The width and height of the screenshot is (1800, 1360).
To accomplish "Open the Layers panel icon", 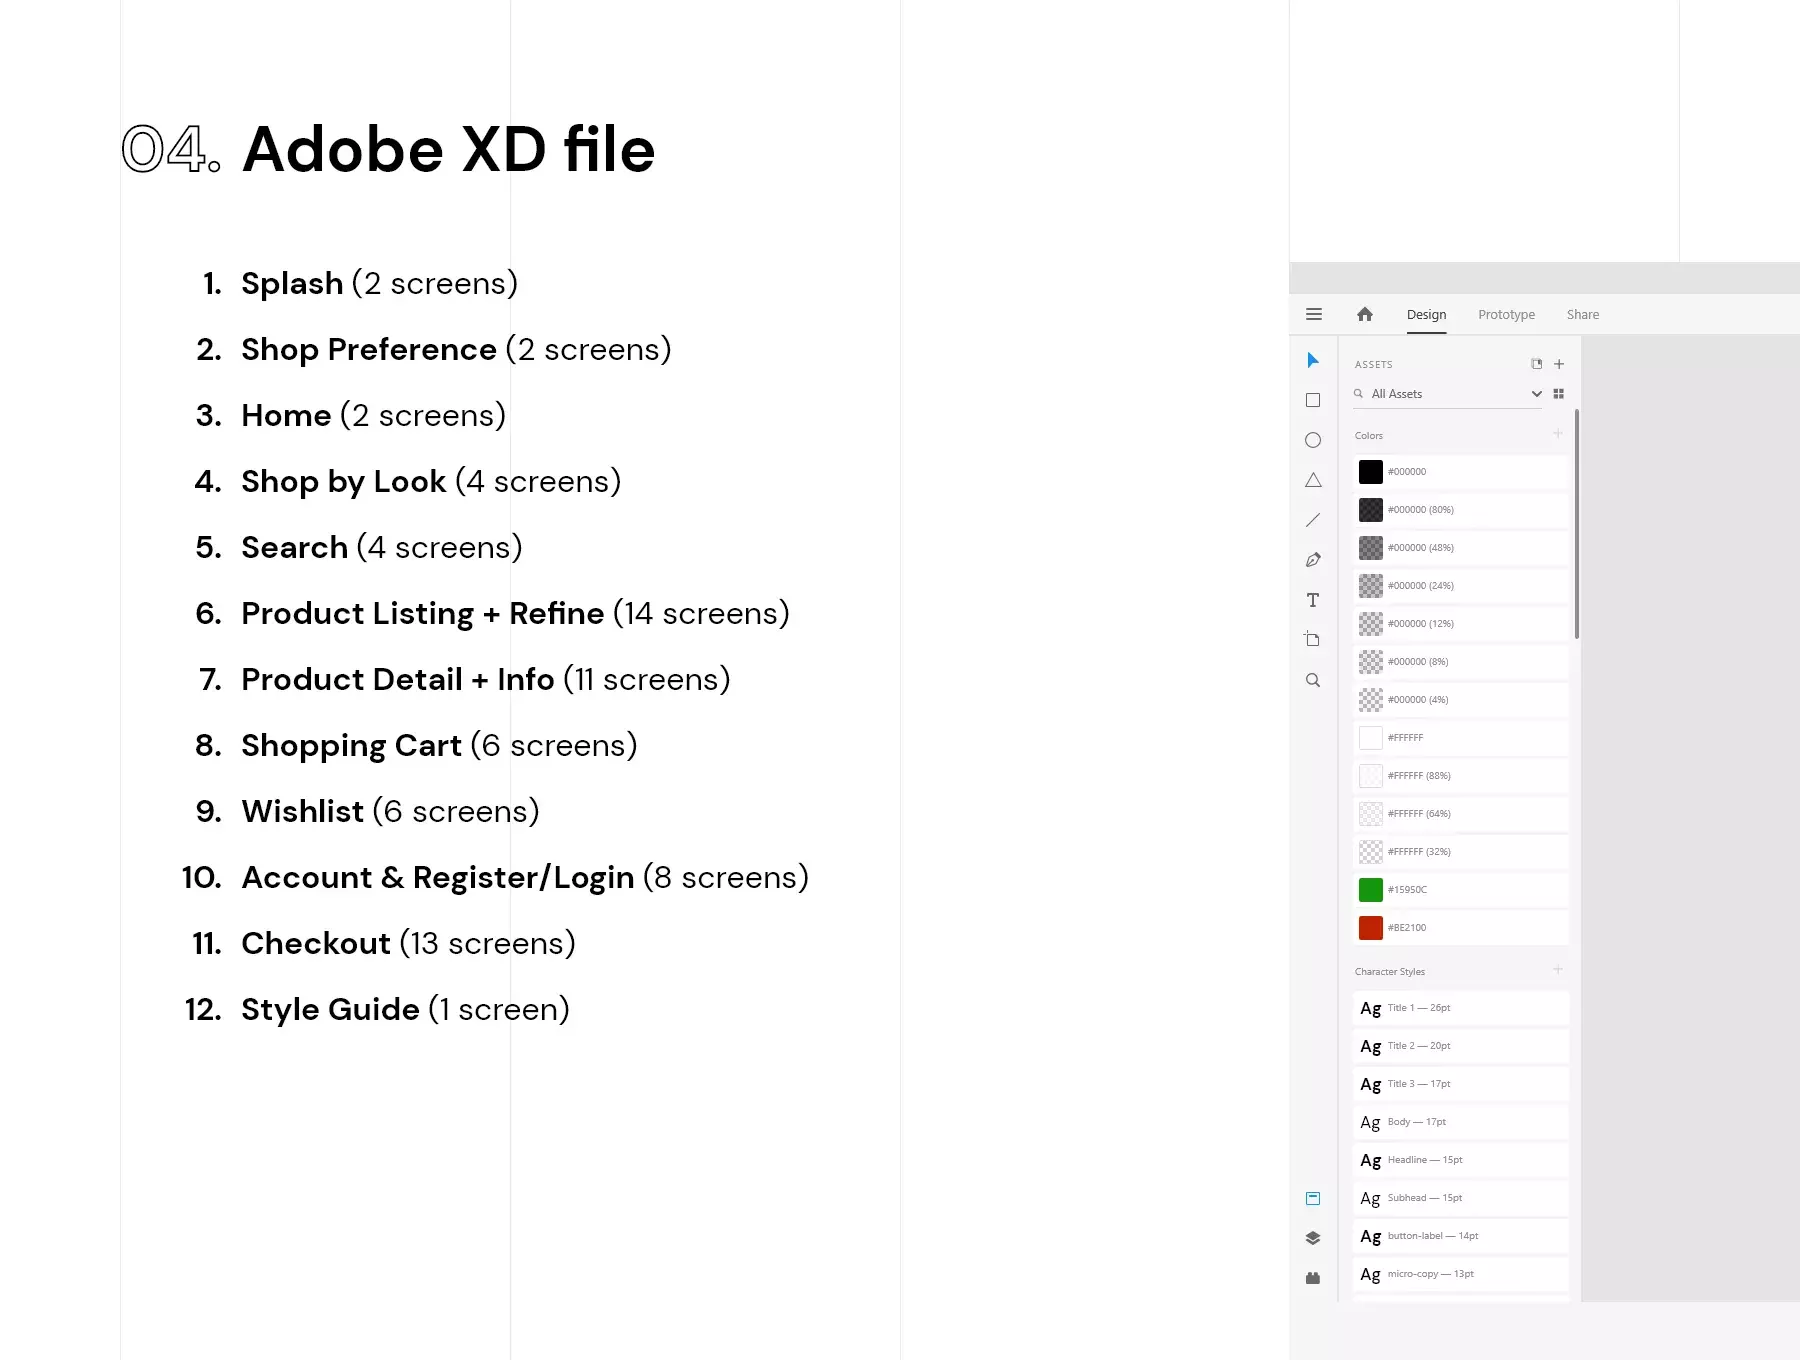I will [x=1313, y=1238].
